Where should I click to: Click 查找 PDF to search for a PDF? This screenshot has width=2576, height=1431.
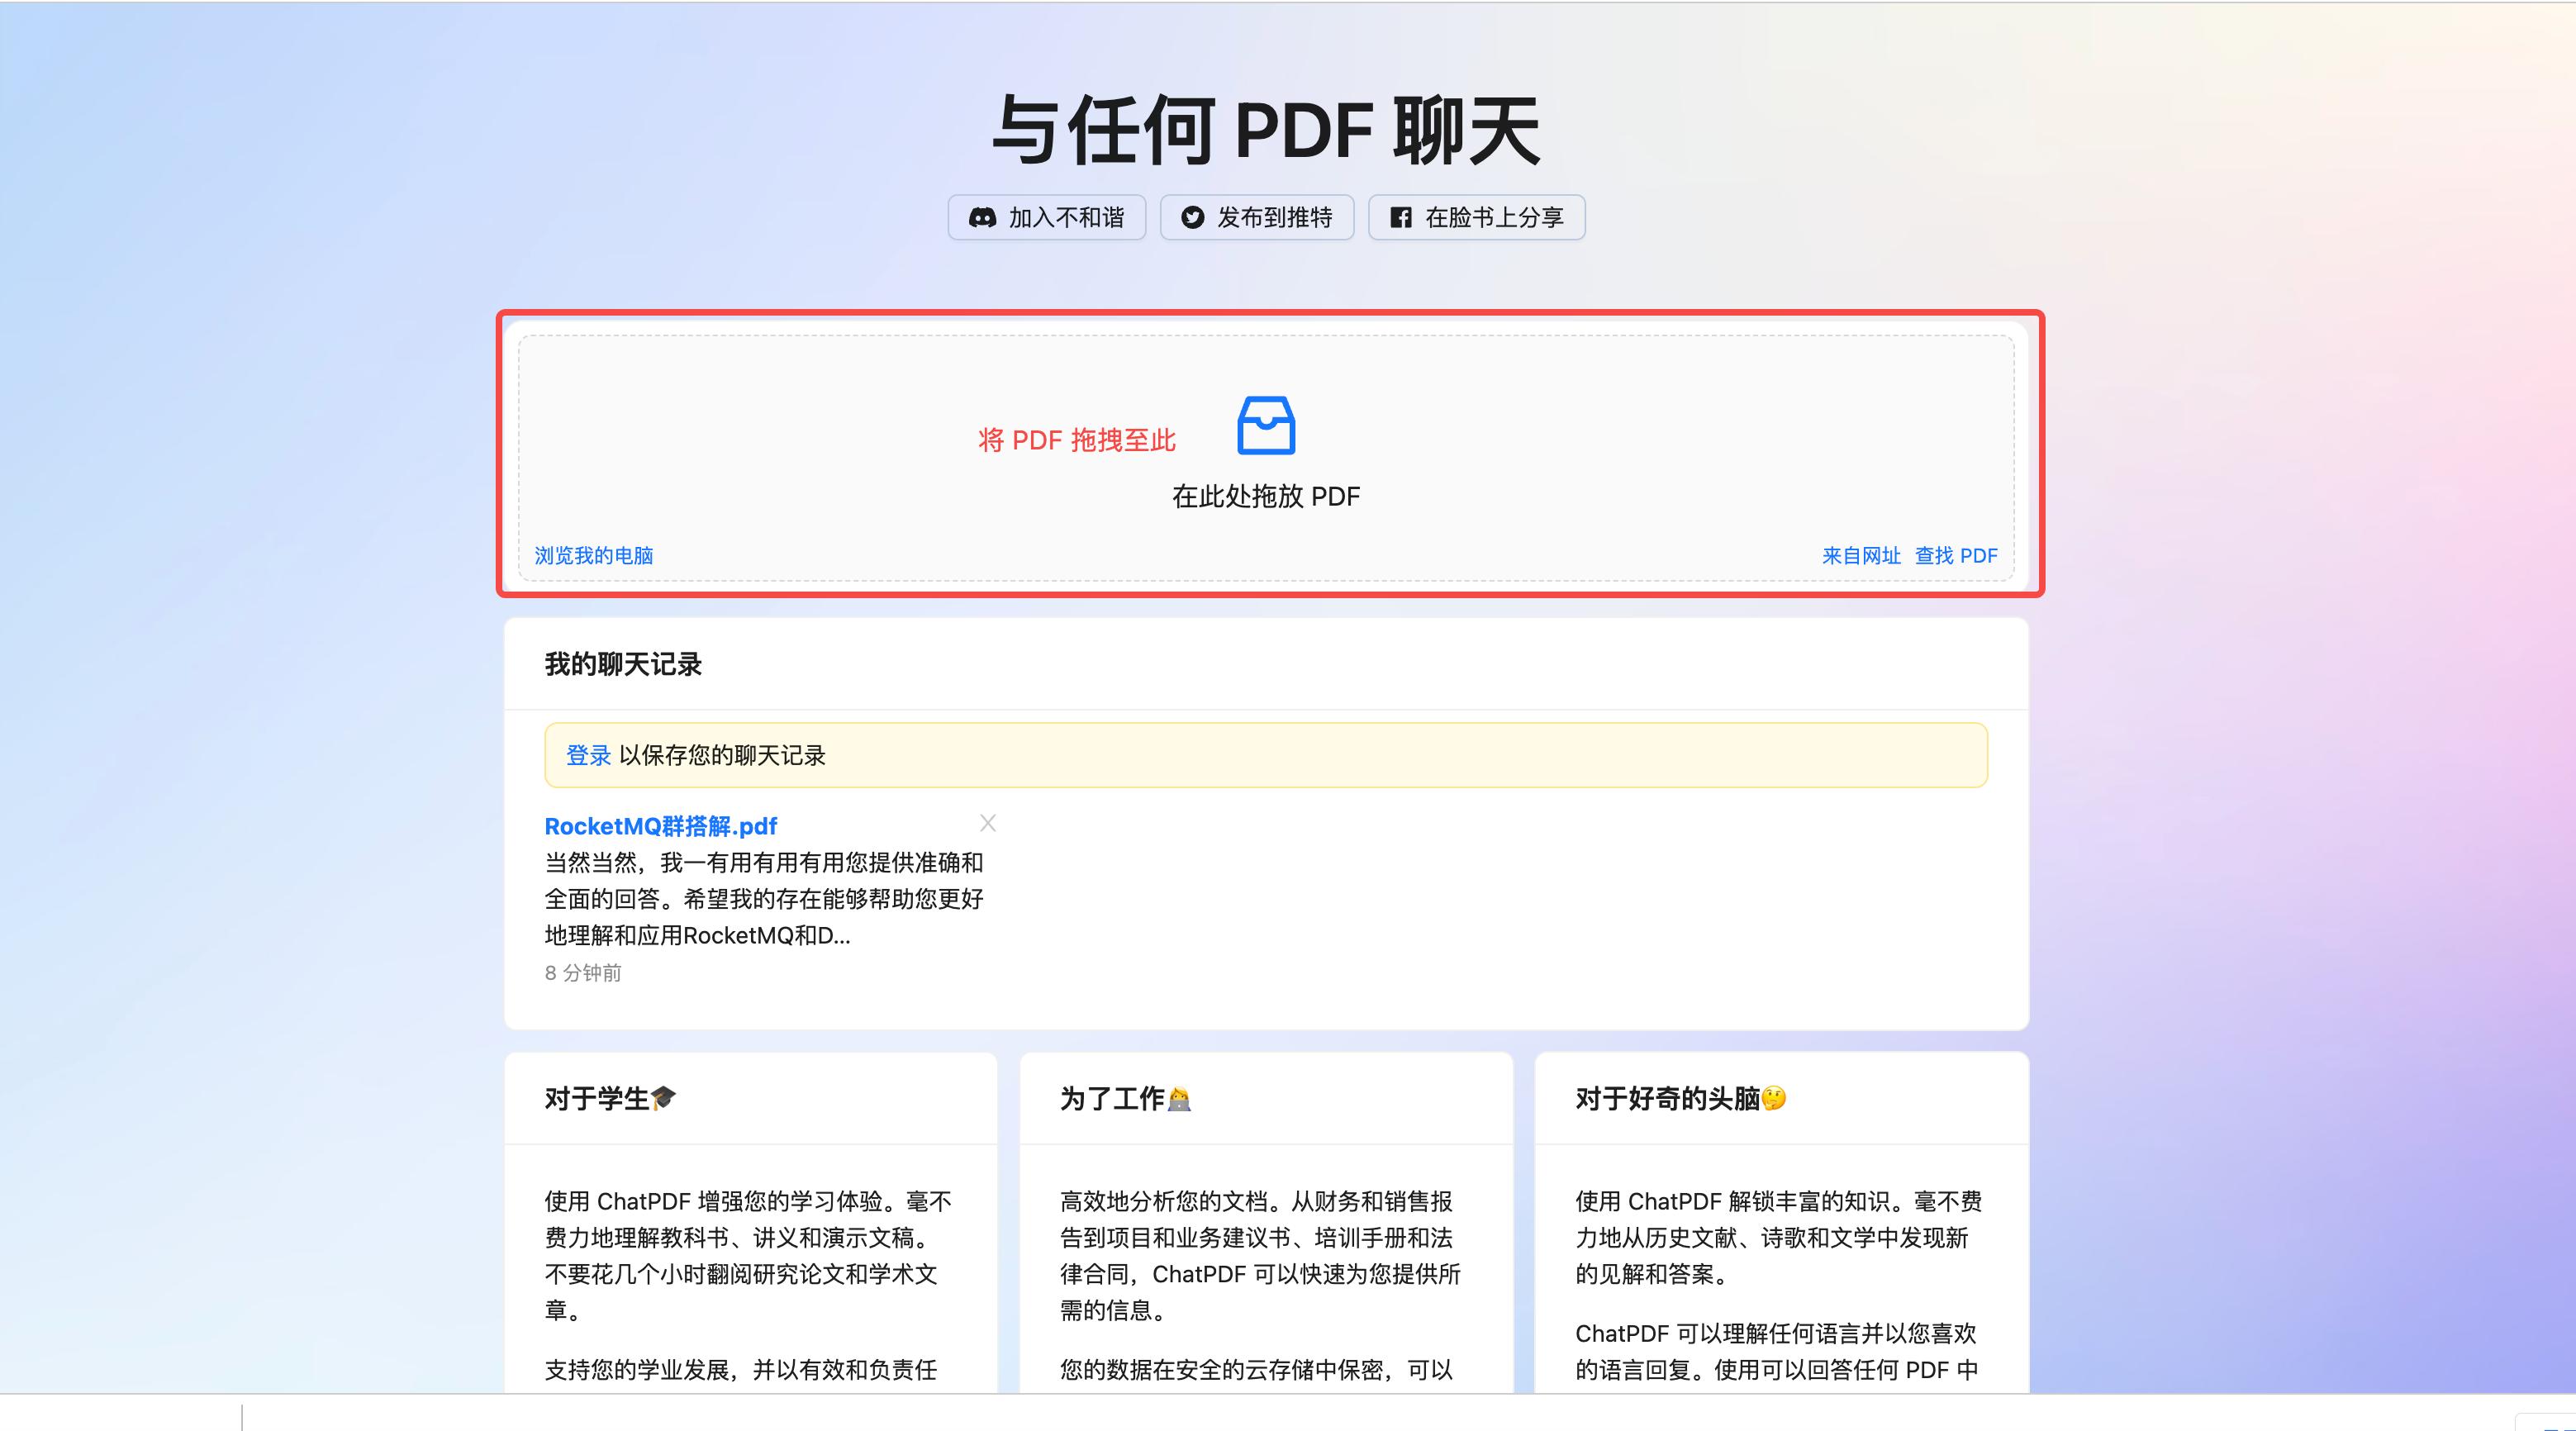pos(1956,555)
